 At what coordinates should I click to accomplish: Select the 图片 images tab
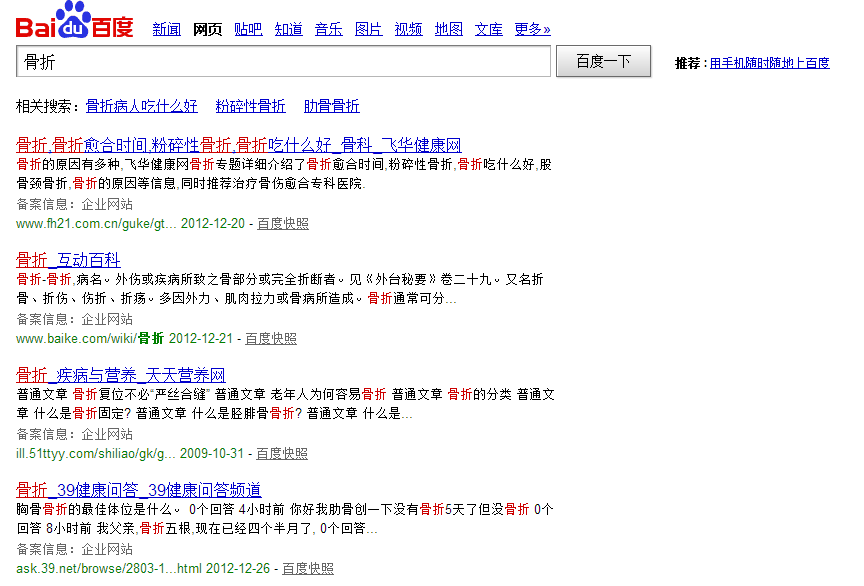[x=368, y=30]
